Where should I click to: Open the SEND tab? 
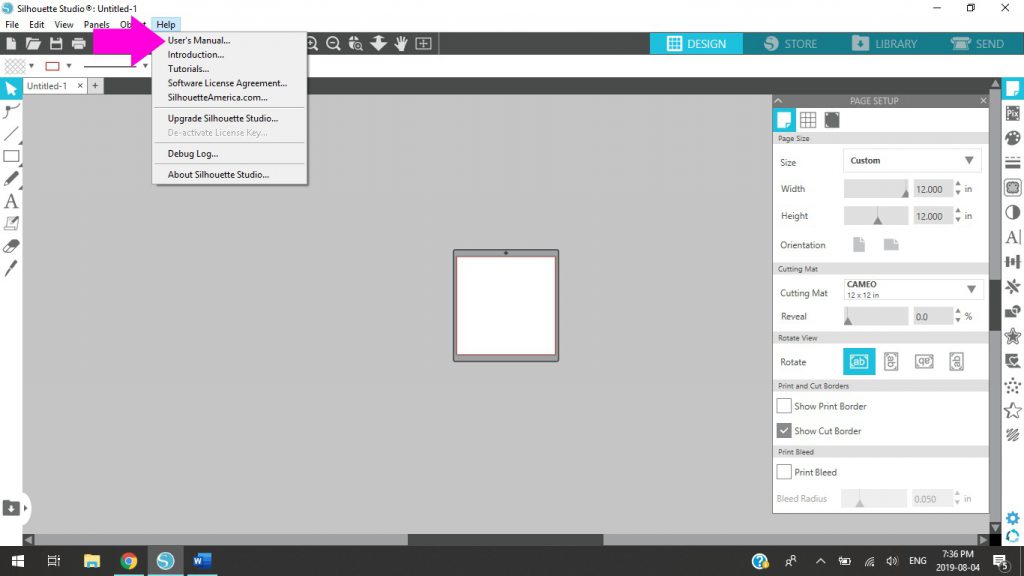pyautogui.click(x=978, y=44)
